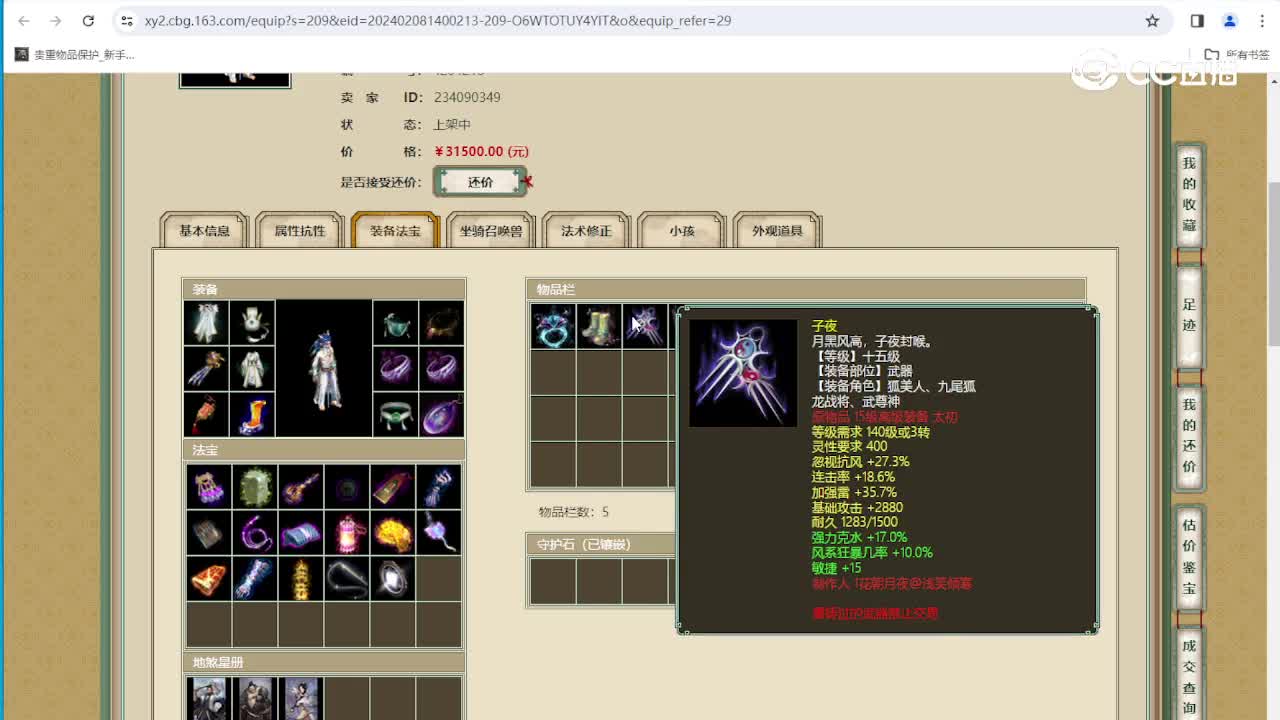Image resolution: width=1280 pixels, height=720 pixels.
Task: Select the blue bracelet in 物品栏
Action: (x=553, y=326)
